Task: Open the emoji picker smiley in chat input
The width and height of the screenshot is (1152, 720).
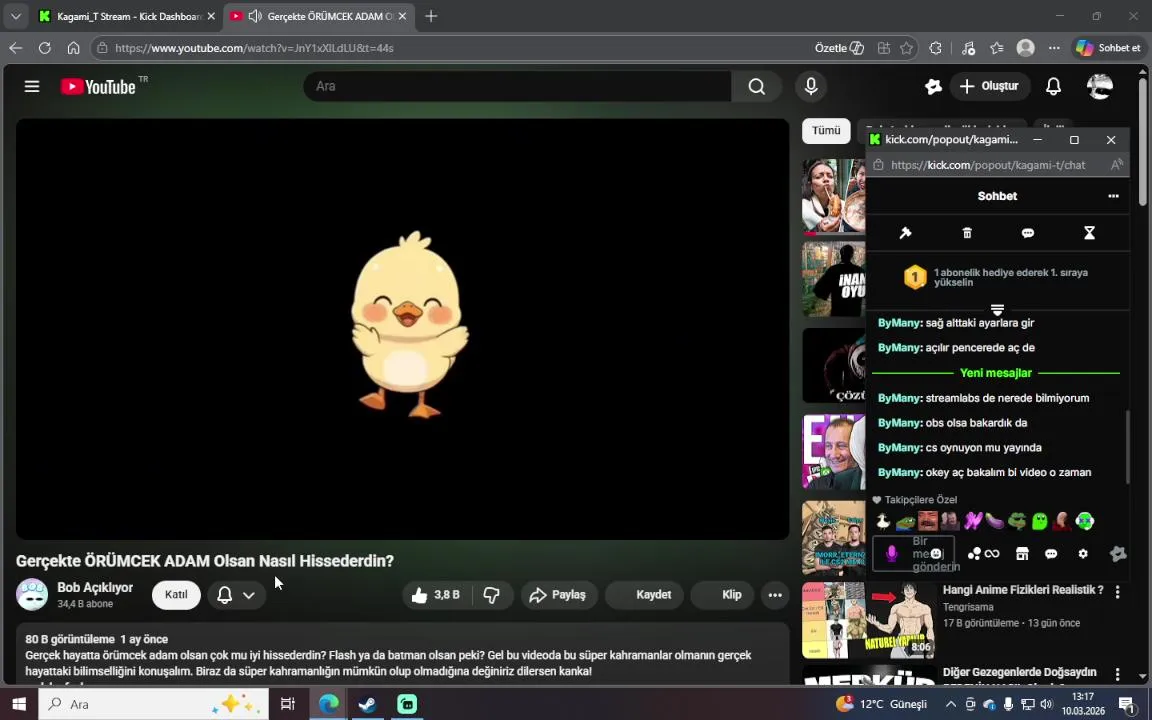Action: click(936, 554)
